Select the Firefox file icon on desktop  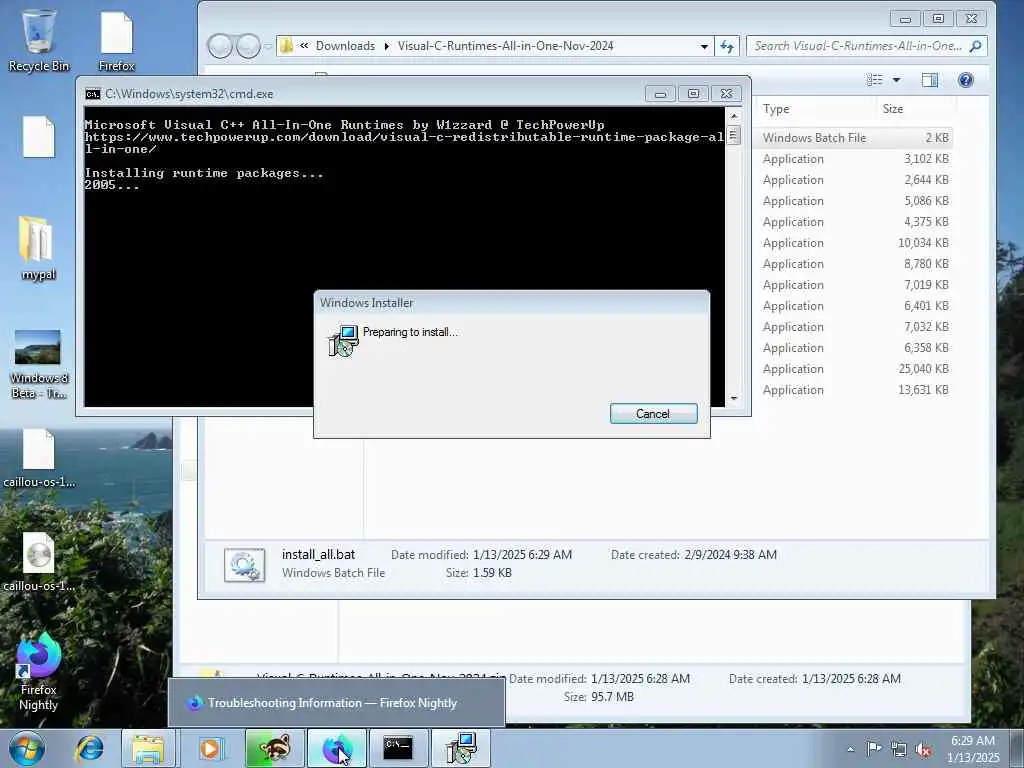pyautogui.click(x=117, y=40)
